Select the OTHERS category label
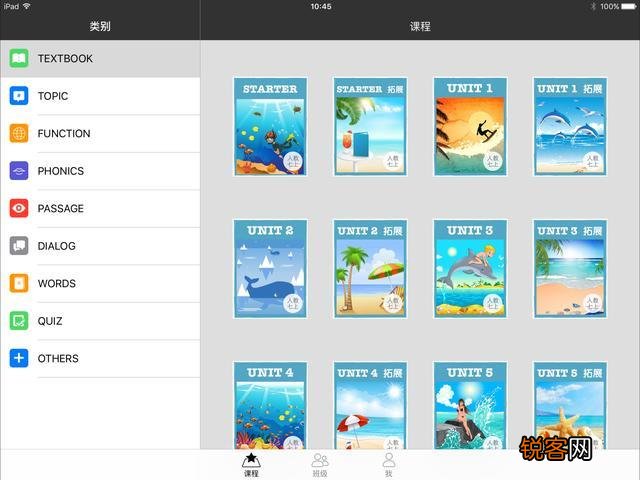 (x=58, y=359)
